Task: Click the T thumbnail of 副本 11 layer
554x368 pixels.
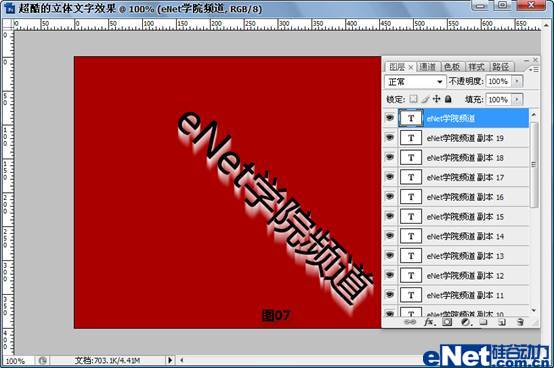Action: click(x=411, y=295)
